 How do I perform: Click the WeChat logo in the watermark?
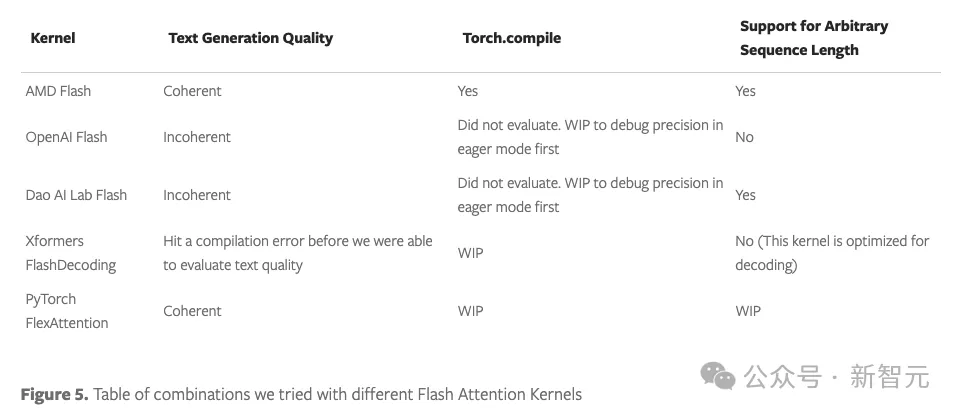tap(718, 375)
